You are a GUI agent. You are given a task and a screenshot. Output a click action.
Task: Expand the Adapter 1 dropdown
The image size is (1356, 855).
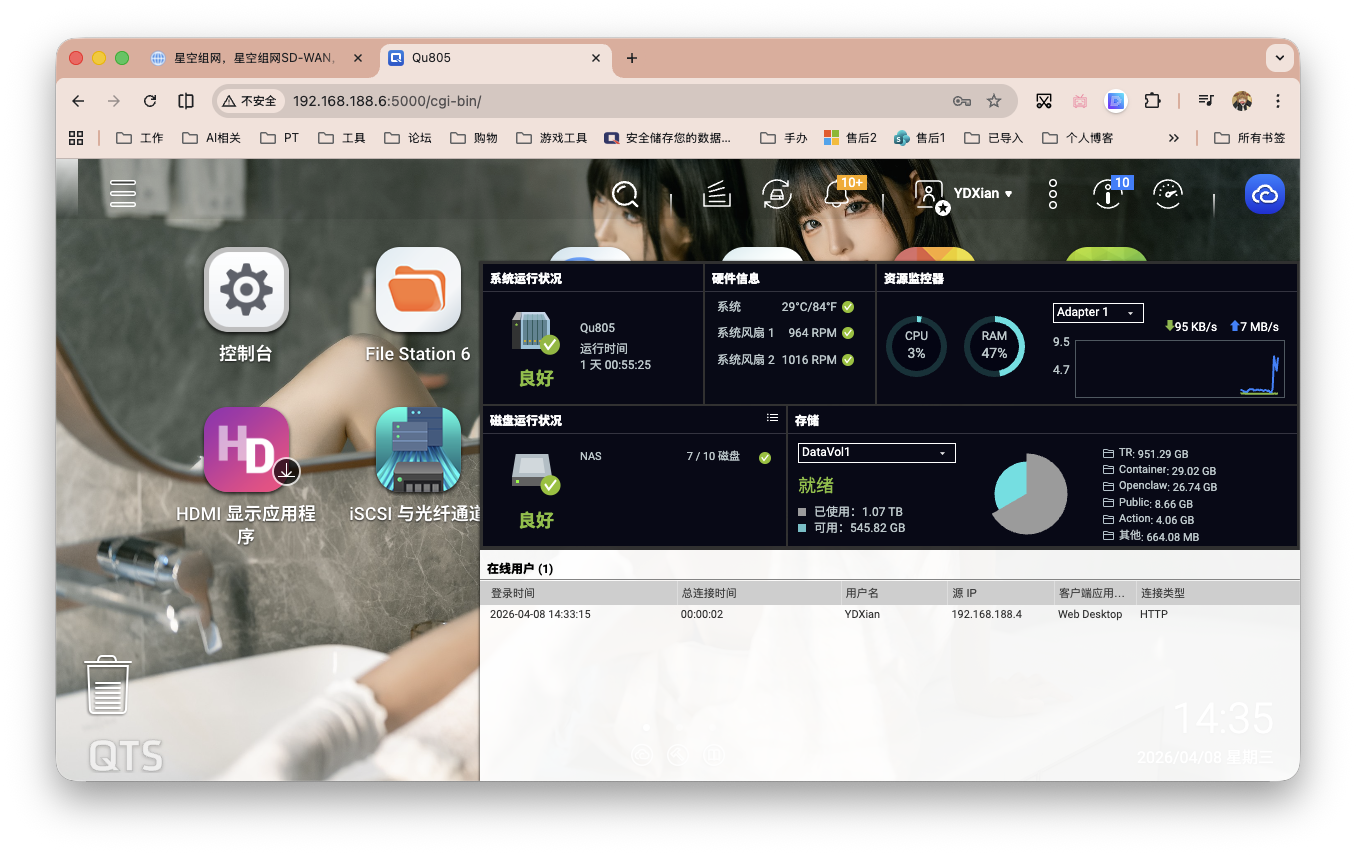pos(1097,313)
